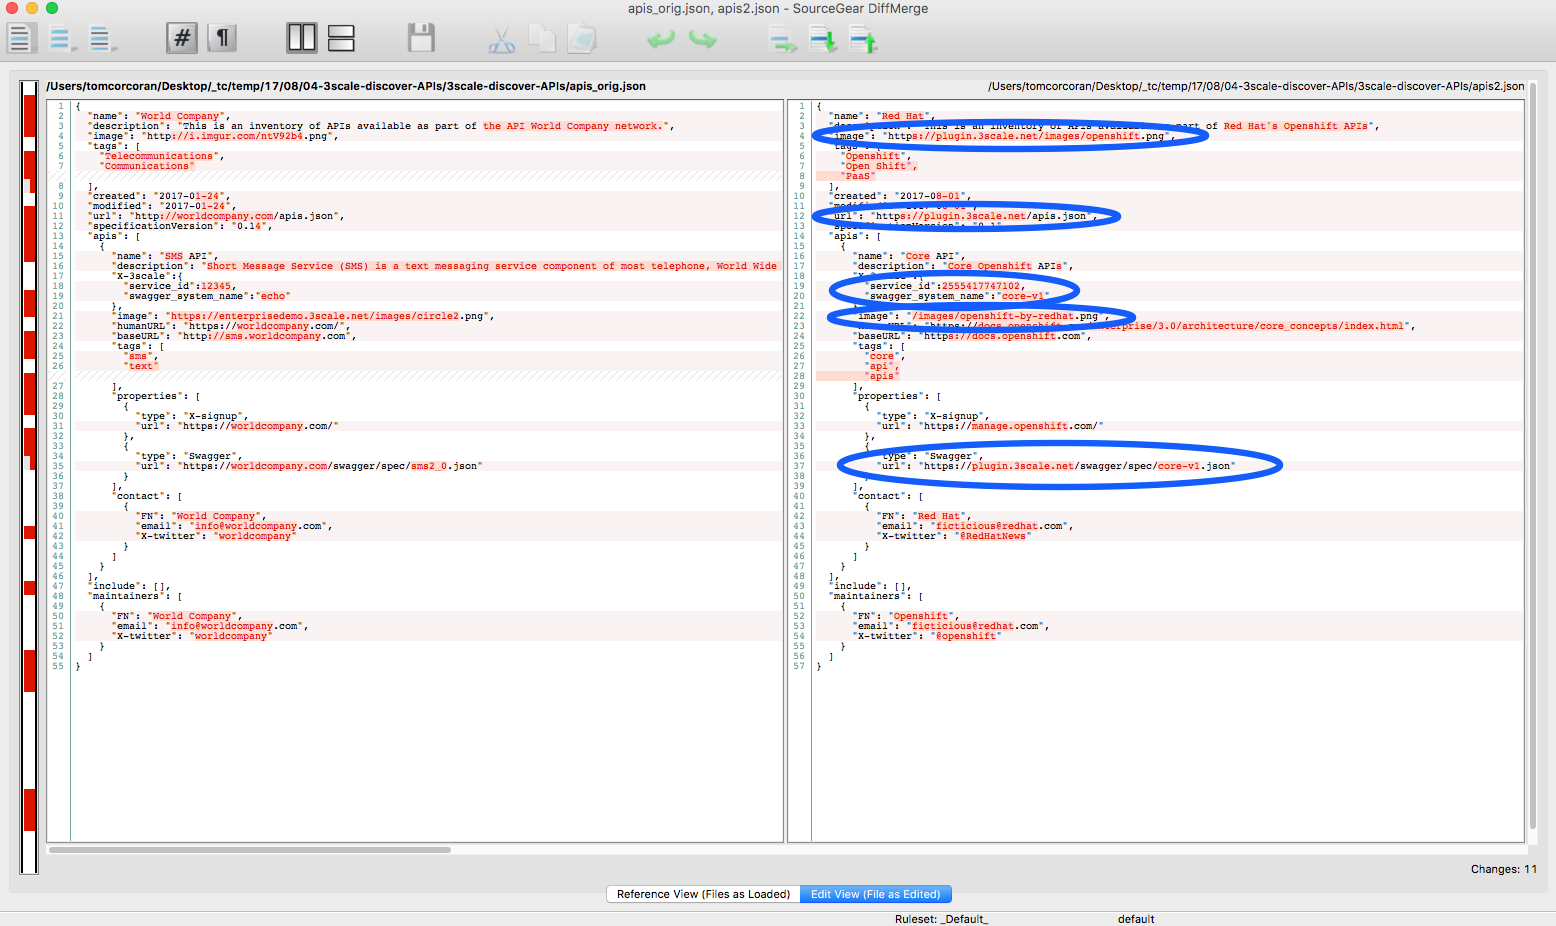Show all file content view
The height and width of the screenshot is (926, 1556).
[21, 39]
